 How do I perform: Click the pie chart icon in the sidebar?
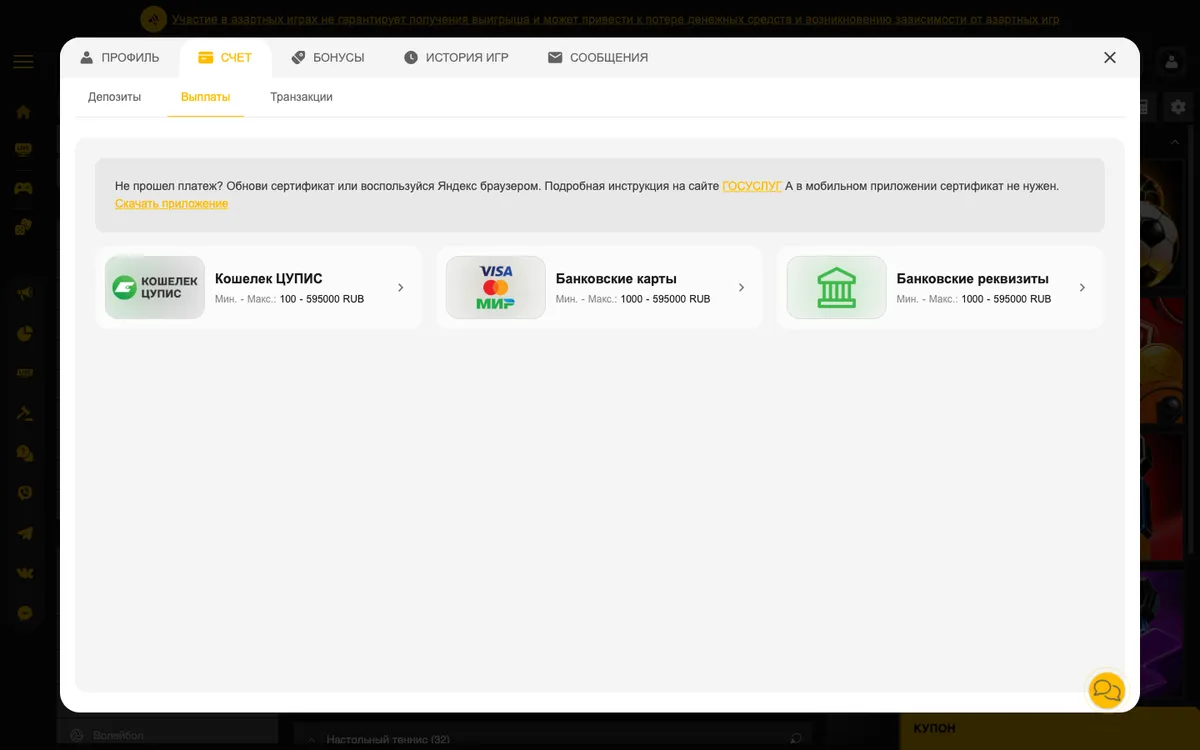(25, 333)
